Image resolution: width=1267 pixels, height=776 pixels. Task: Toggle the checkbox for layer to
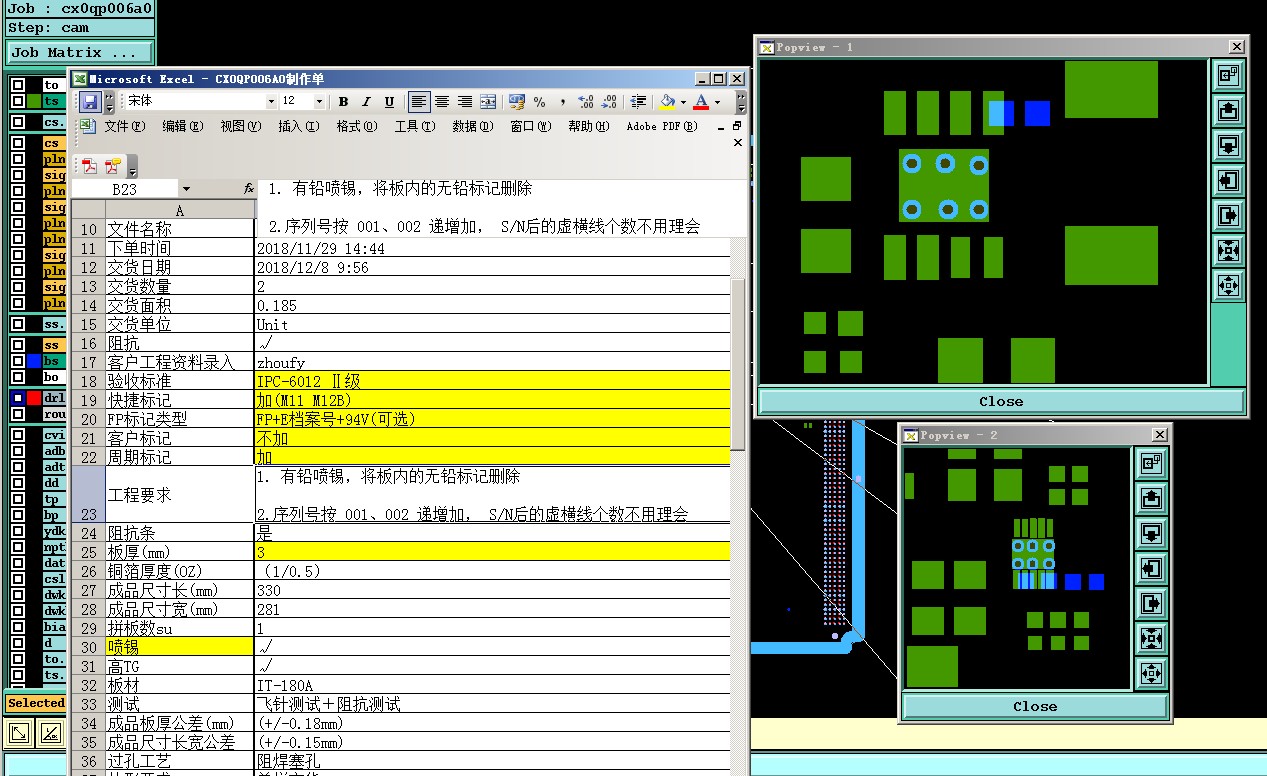coord(18,85)
